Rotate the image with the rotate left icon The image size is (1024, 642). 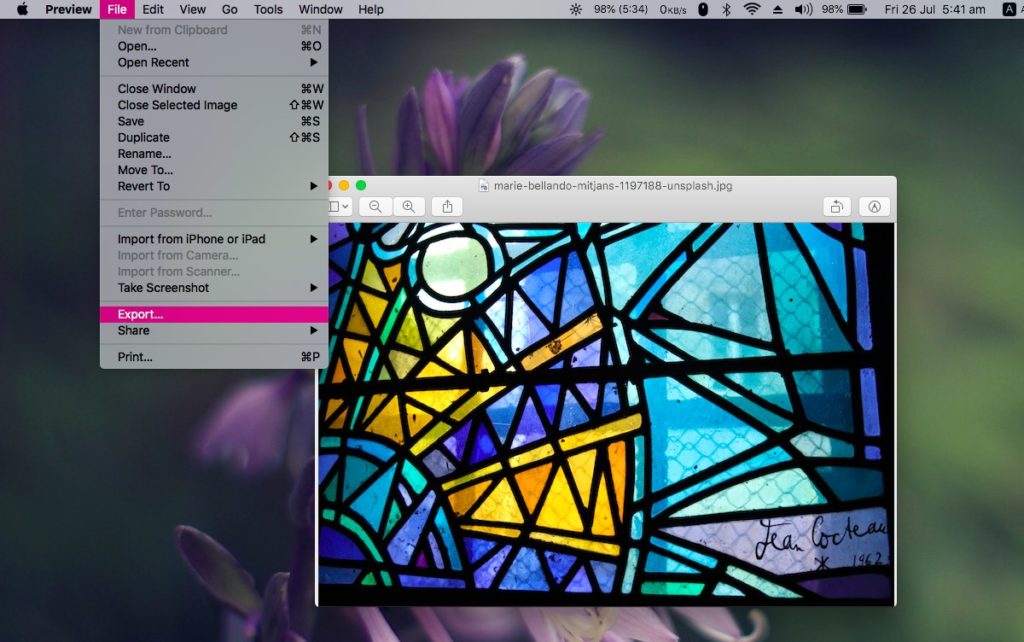[x=837, y=206]
